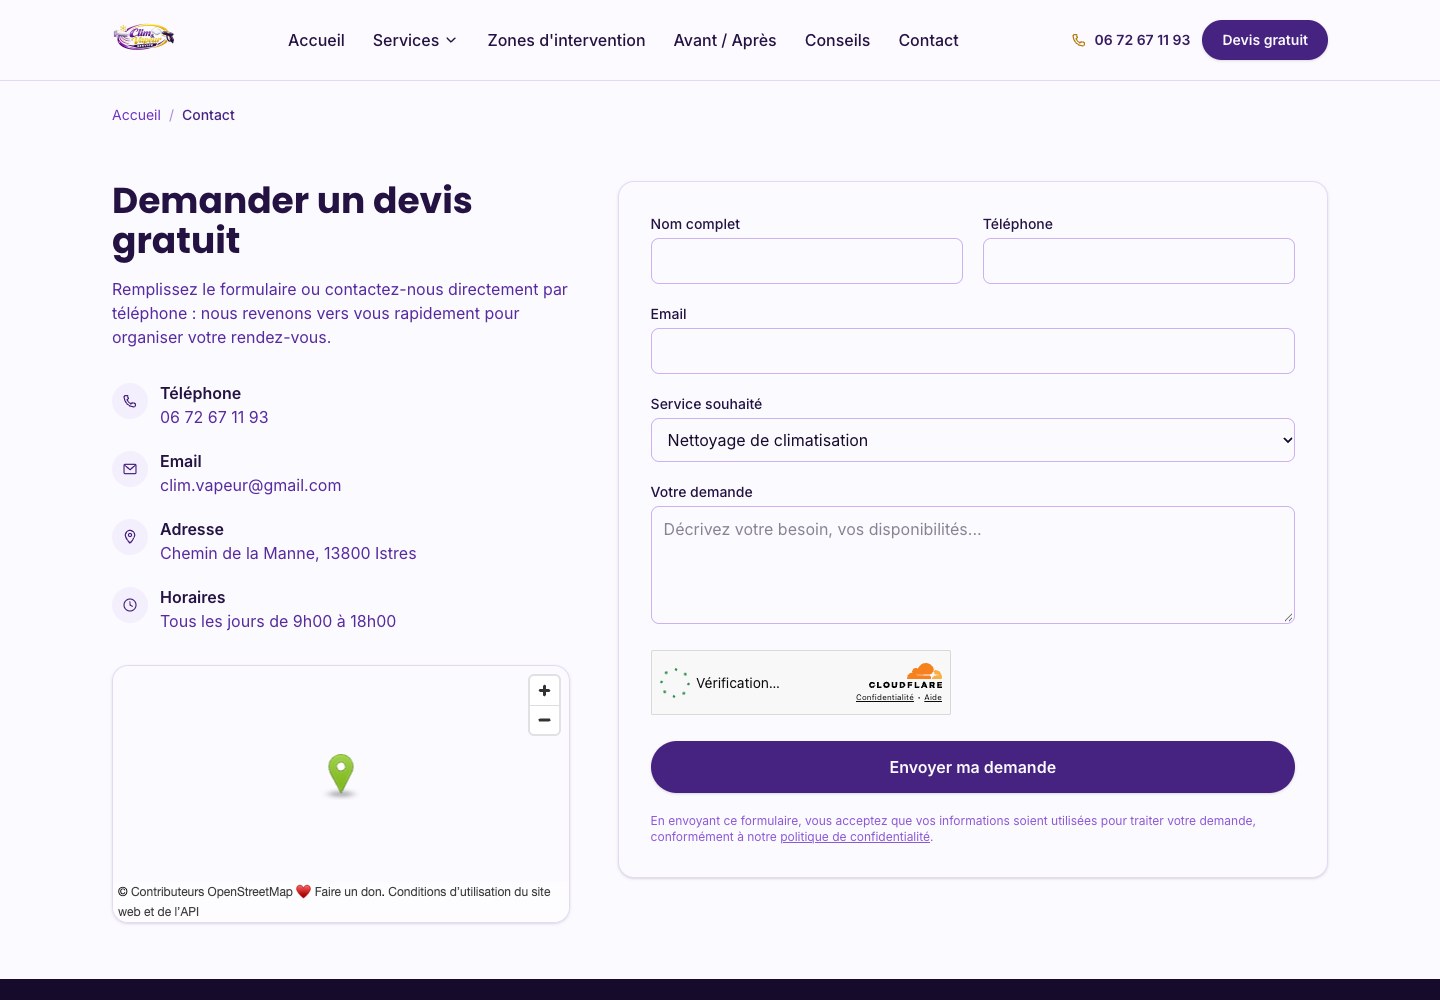Submit with Envoyer ma demande
This screenshot has height=1000, width=1440.
click(x=973, y=767)
